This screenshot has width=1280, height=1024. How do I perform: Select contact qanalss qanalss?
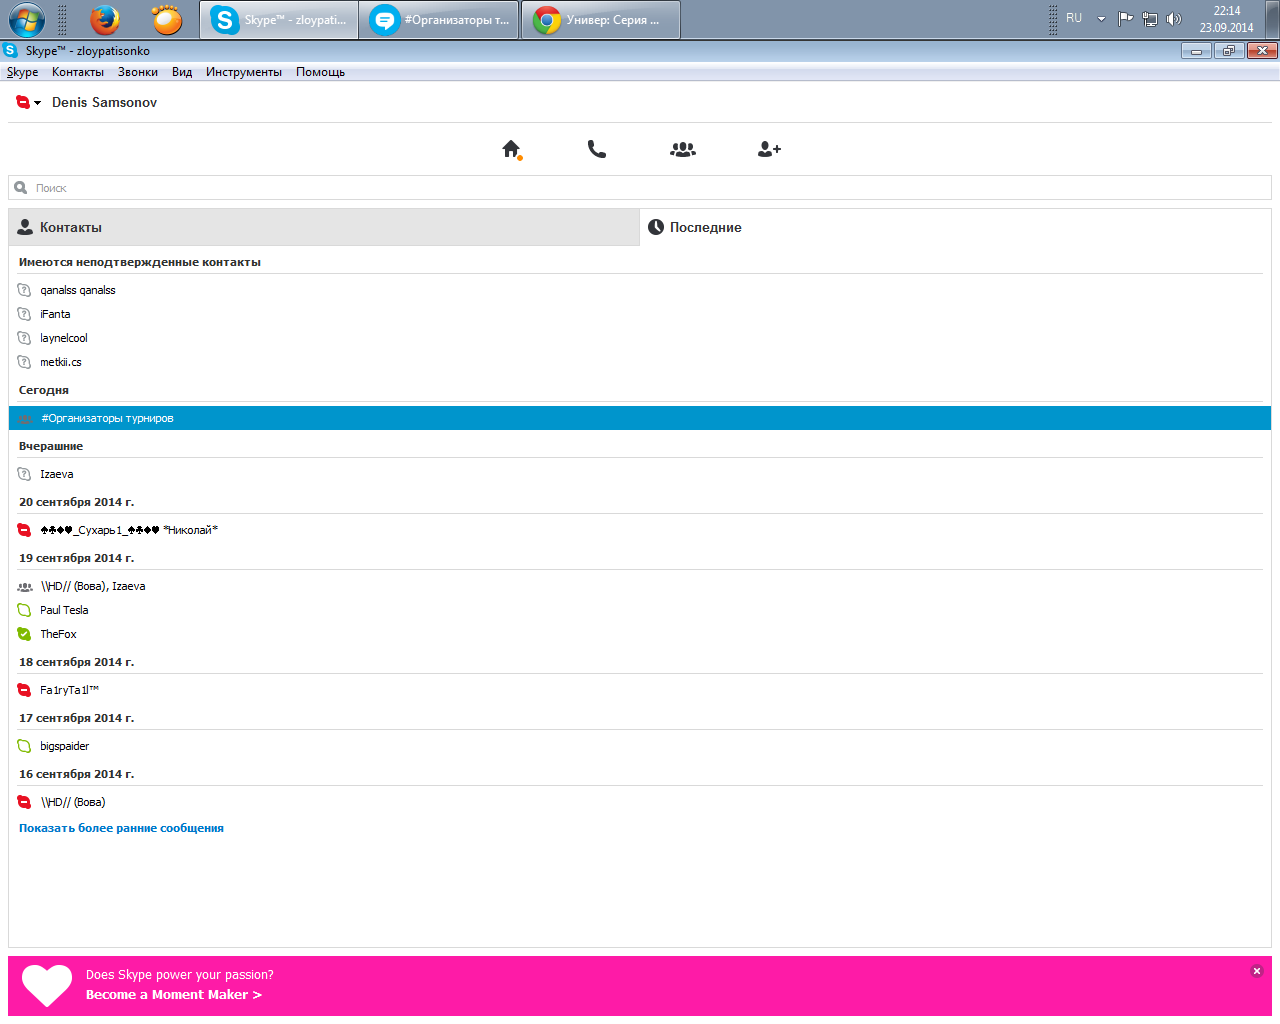tap(640, 290)
